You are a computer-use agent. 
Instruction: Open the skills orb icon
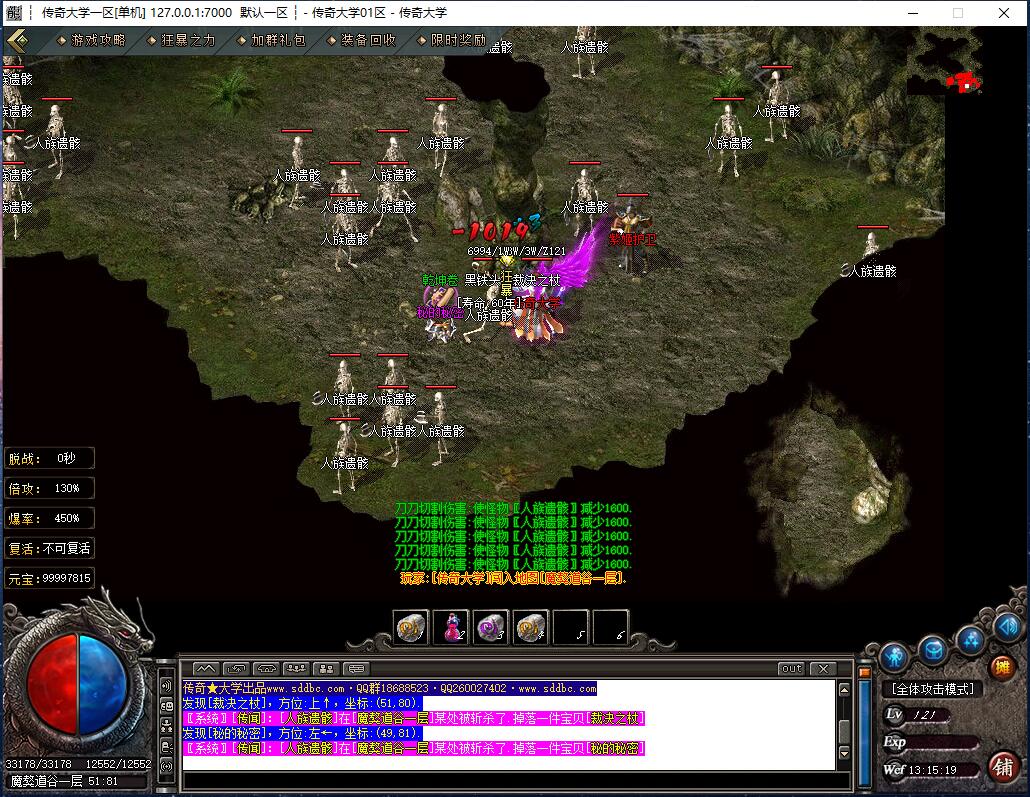coord(971,639)
